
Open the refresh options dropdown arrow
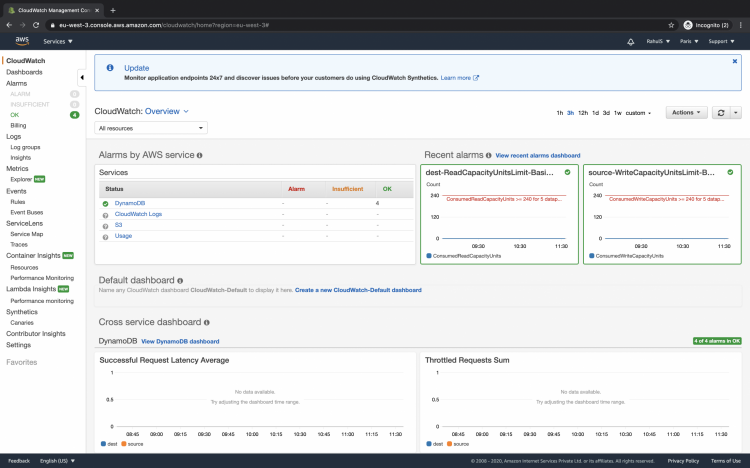click(736, 113)
